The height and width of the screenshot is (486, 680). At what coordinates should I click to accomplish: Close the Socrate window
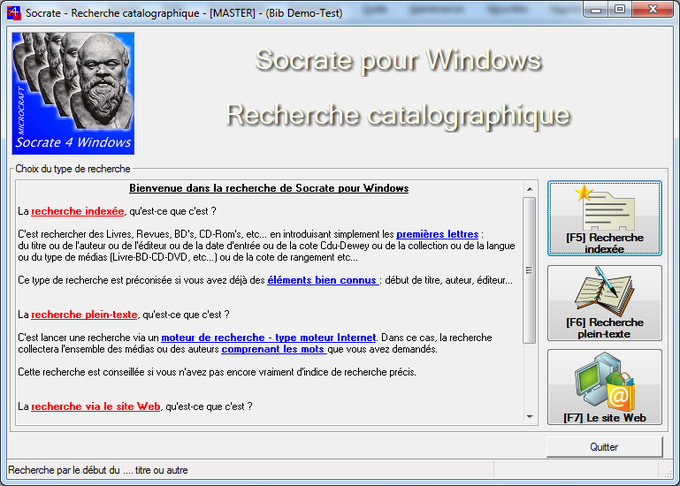[653, 10]
